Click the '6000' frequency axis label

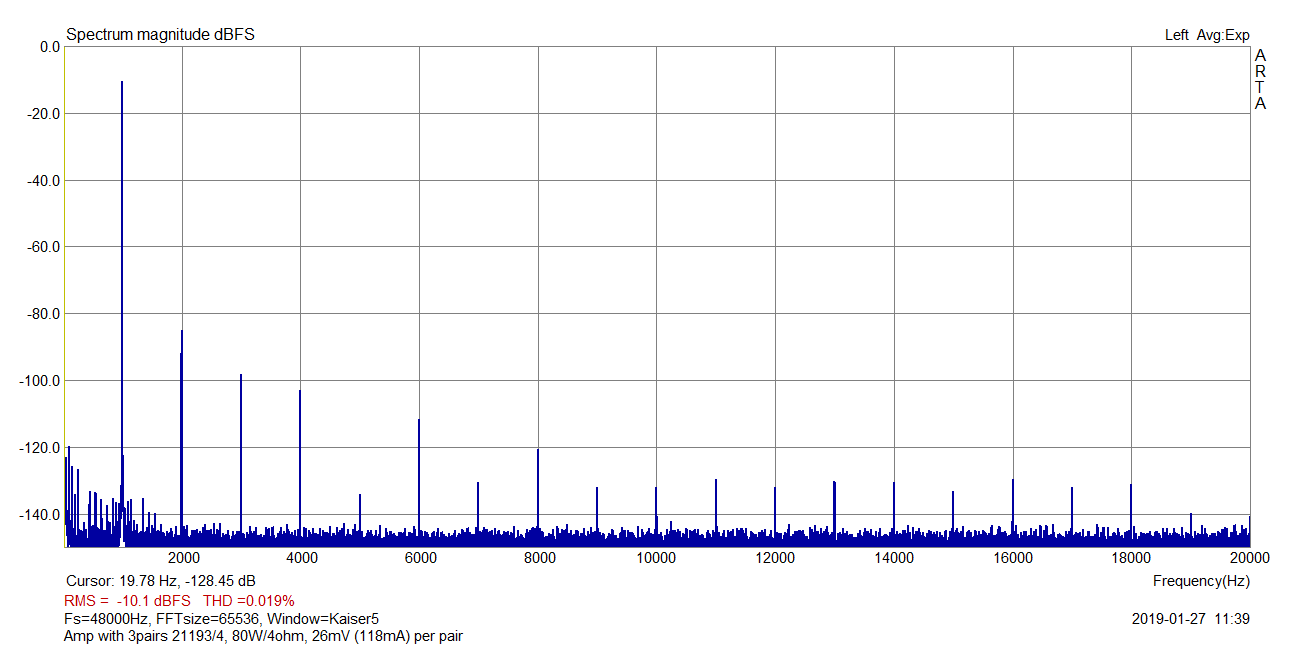(x=420, y=558)
